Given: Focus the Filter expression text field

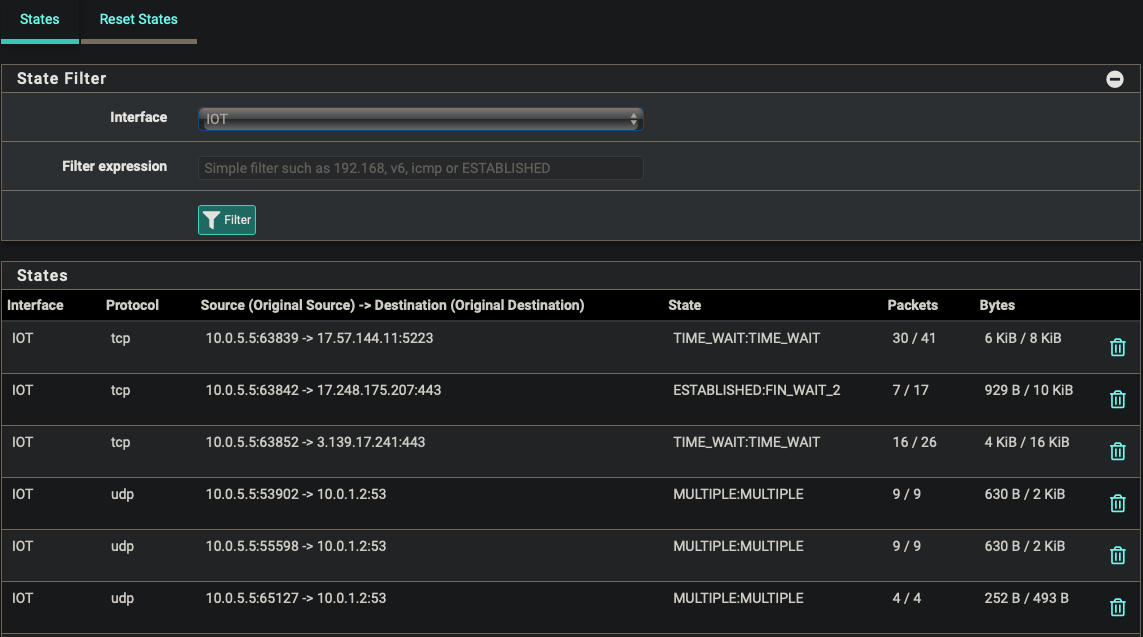Looking at the screenshot, I should click(x=420, y=168).
